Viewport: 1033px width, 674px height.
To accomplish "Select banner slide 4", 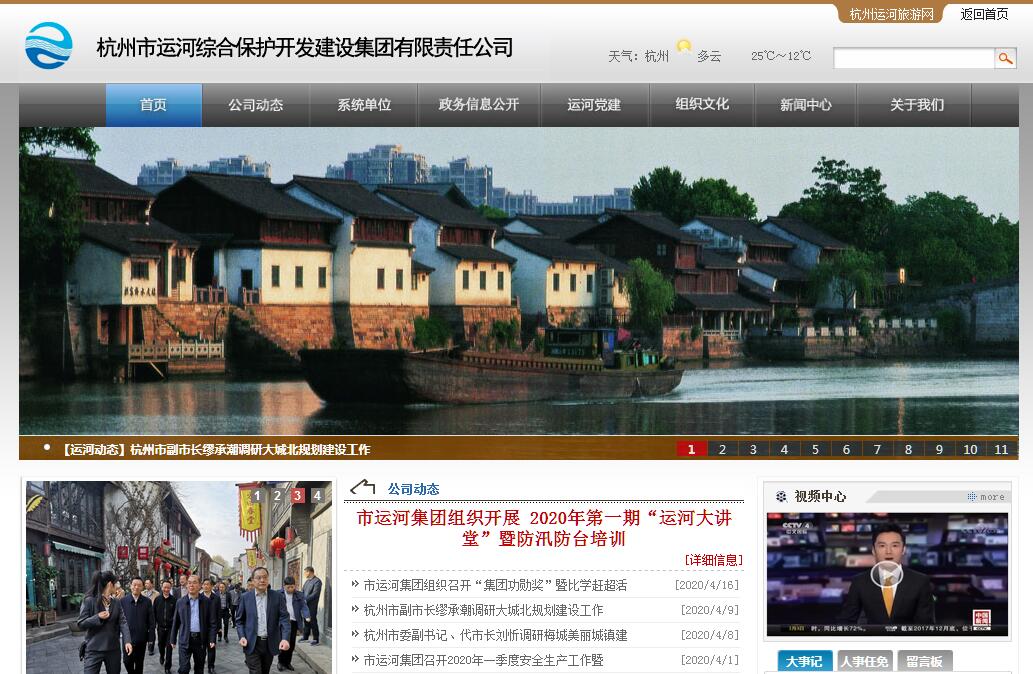I will (x=784, y=449).
